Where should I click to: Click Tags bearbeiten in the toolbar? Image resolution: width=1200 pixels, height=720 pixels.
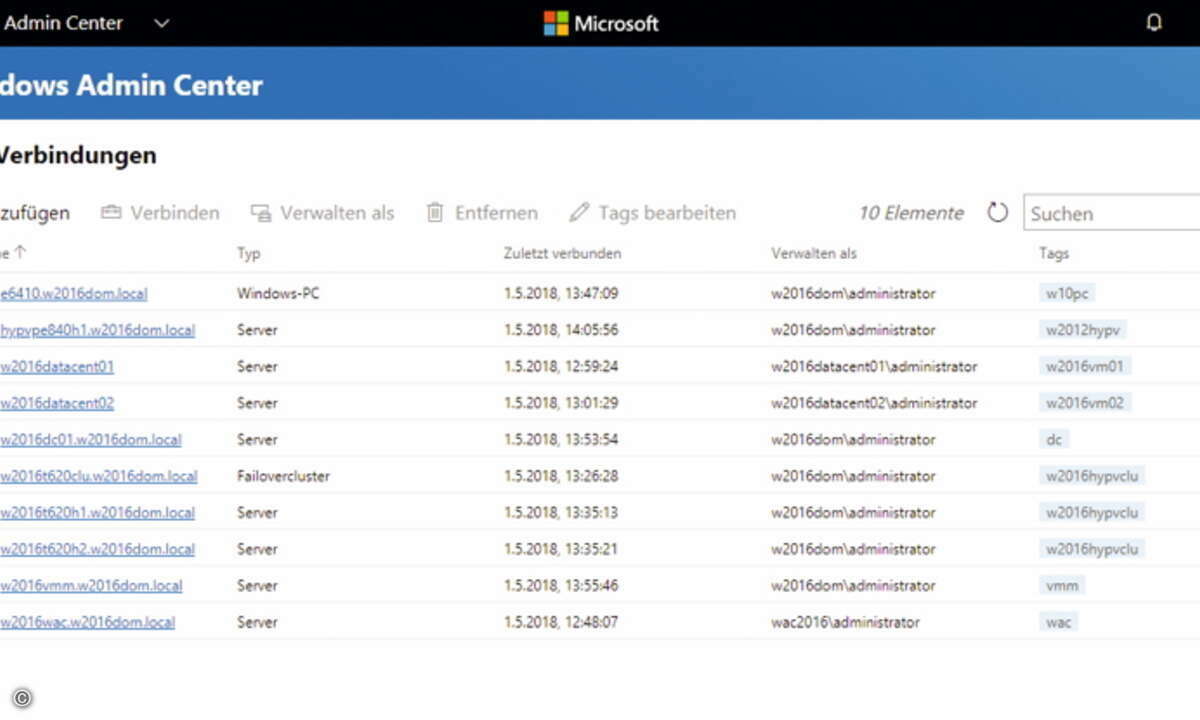click(652, 213)
